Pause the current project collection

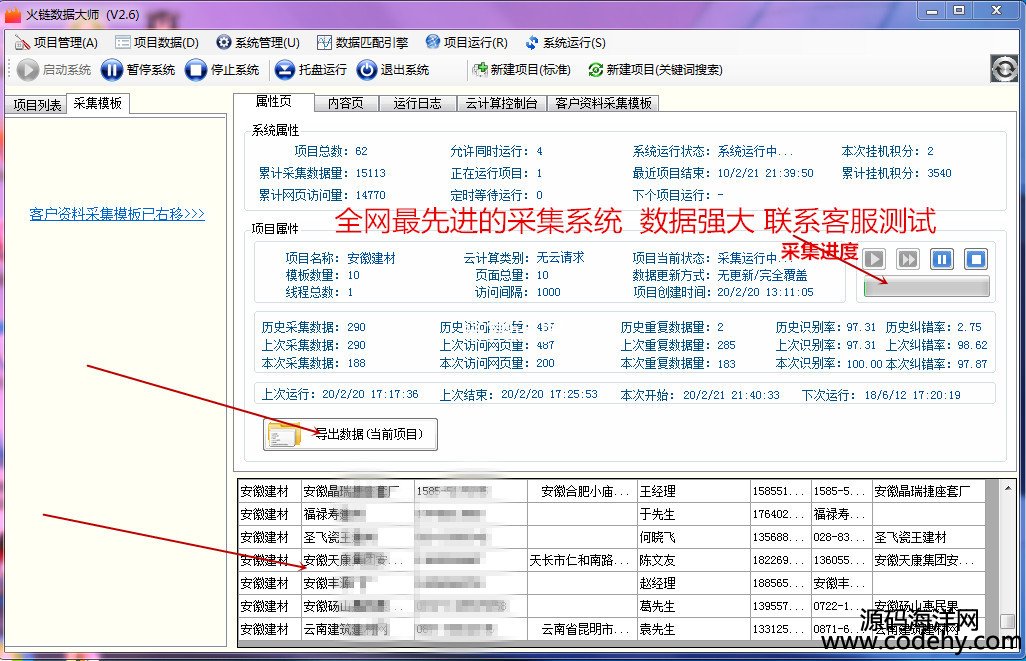click(x=942, y=259)
